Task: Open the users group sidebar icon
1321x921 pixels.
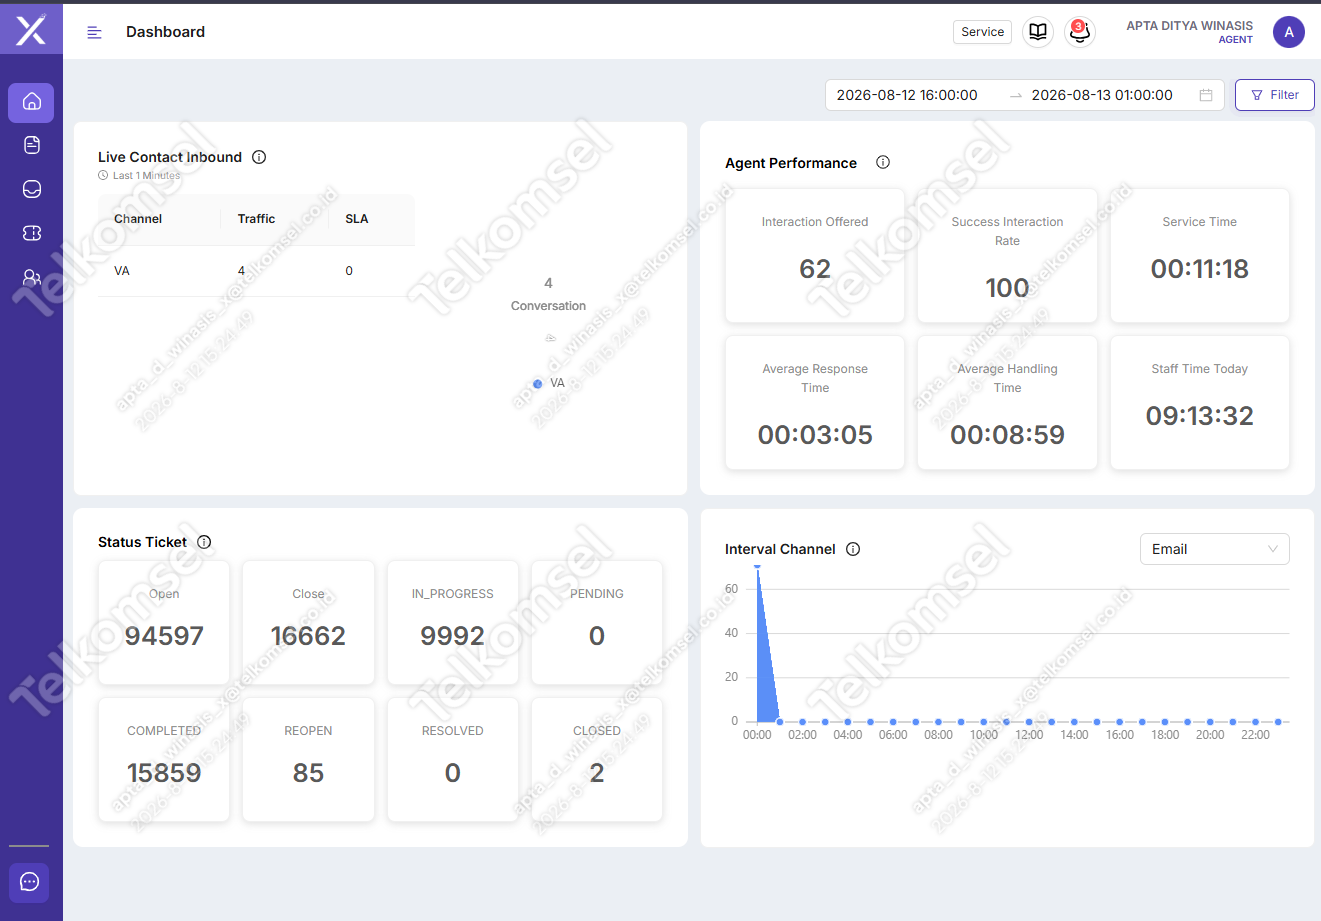Action: [31, 277]
